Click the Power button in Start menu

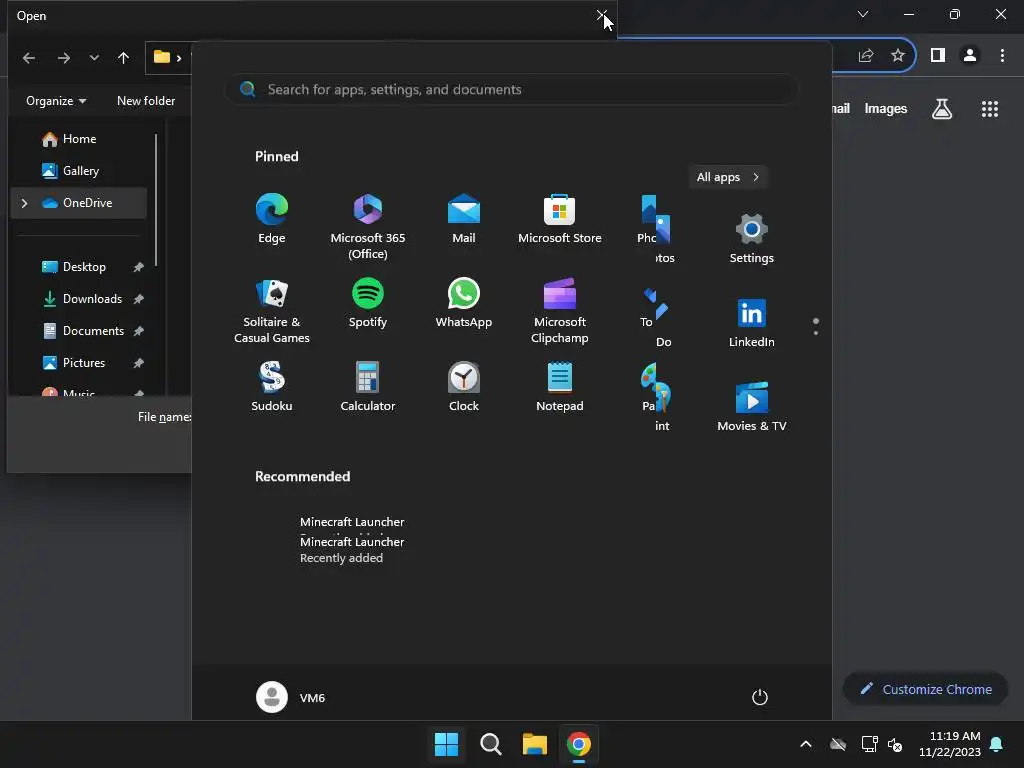point(760,697)
